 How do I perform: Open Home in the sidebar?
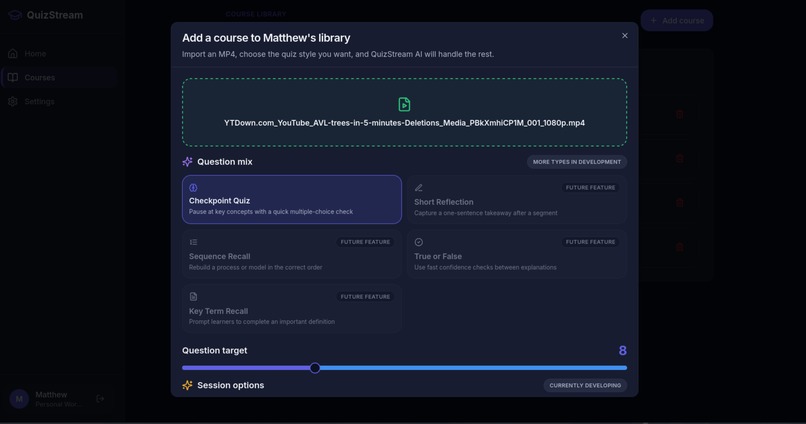click(x=59, y=53)
